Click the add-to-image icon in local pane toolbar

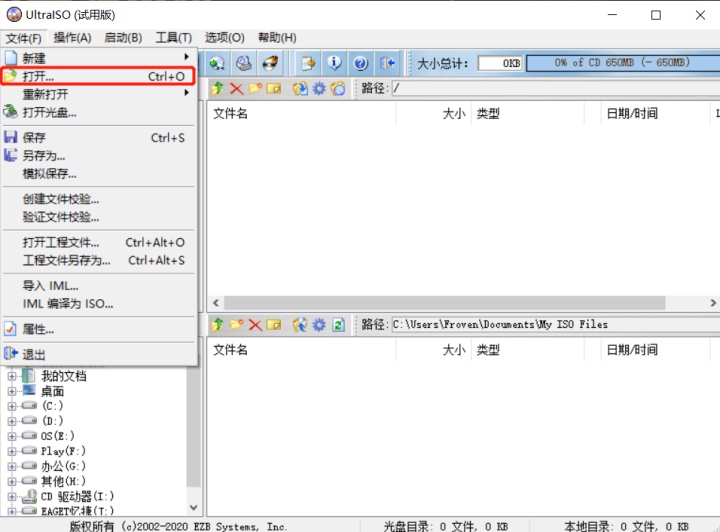300,325
